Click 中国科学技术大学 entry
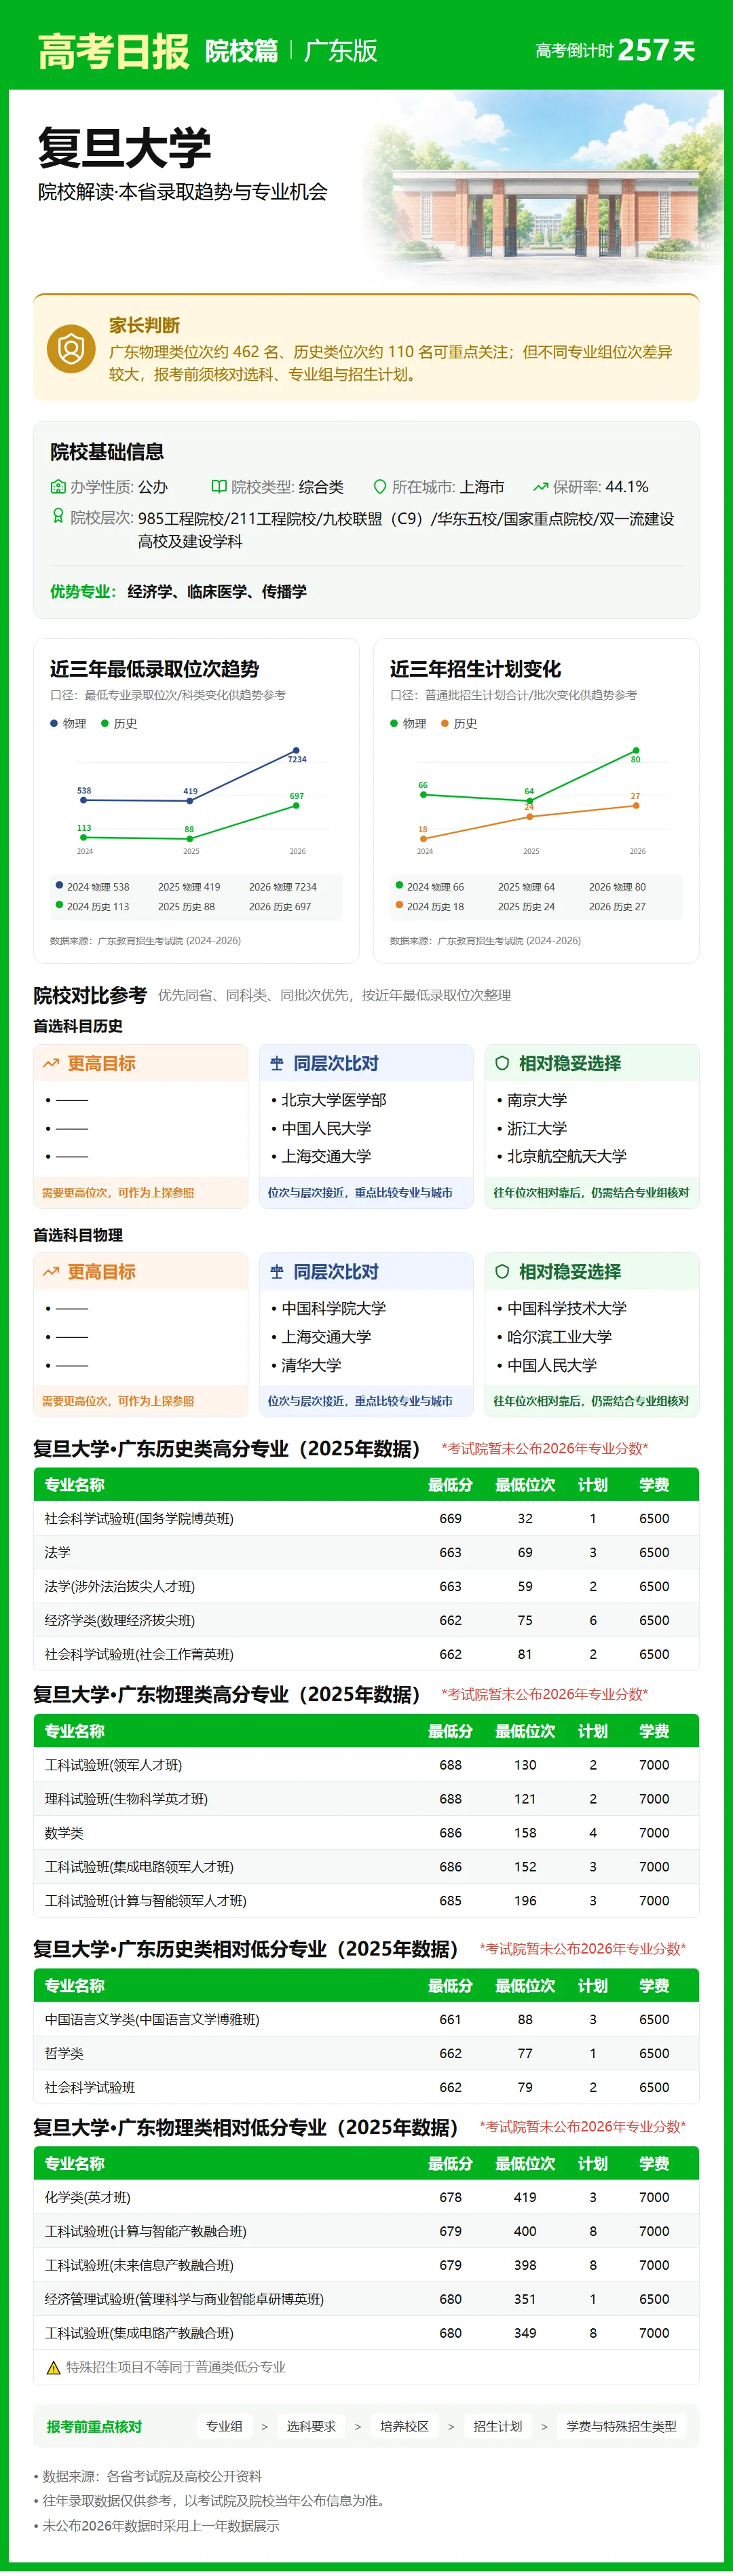Screen dimensions: 733x2576 567,1308
